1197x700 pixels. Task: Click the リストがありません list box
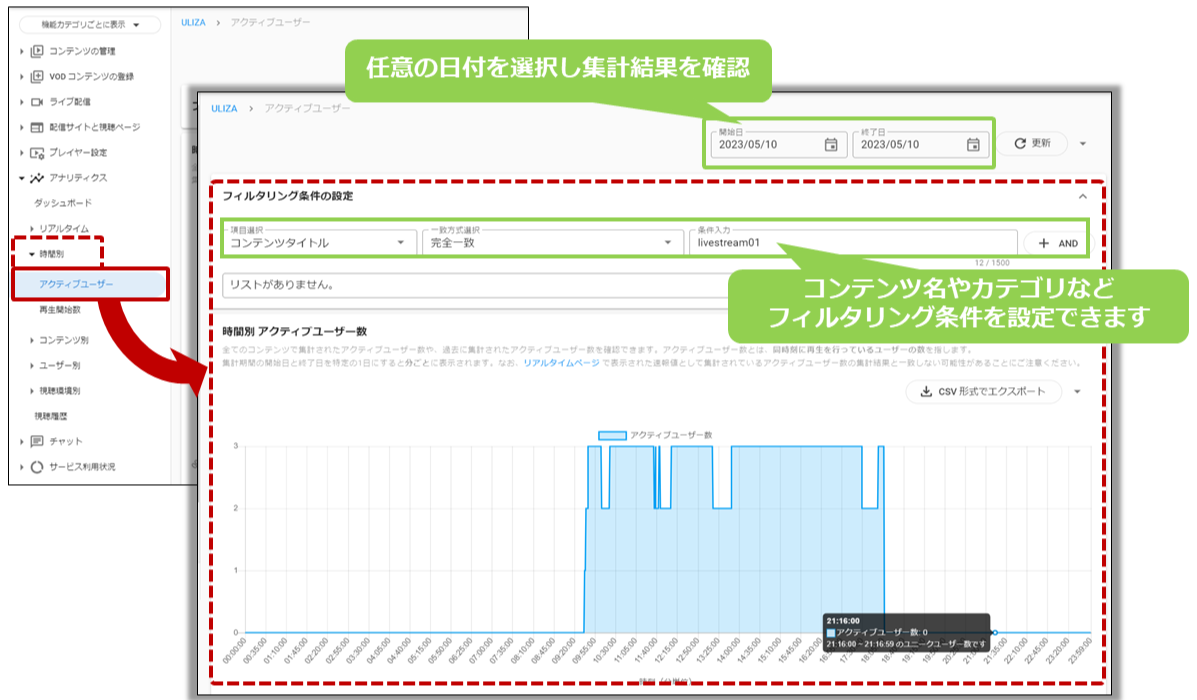(x=475, y=285)
